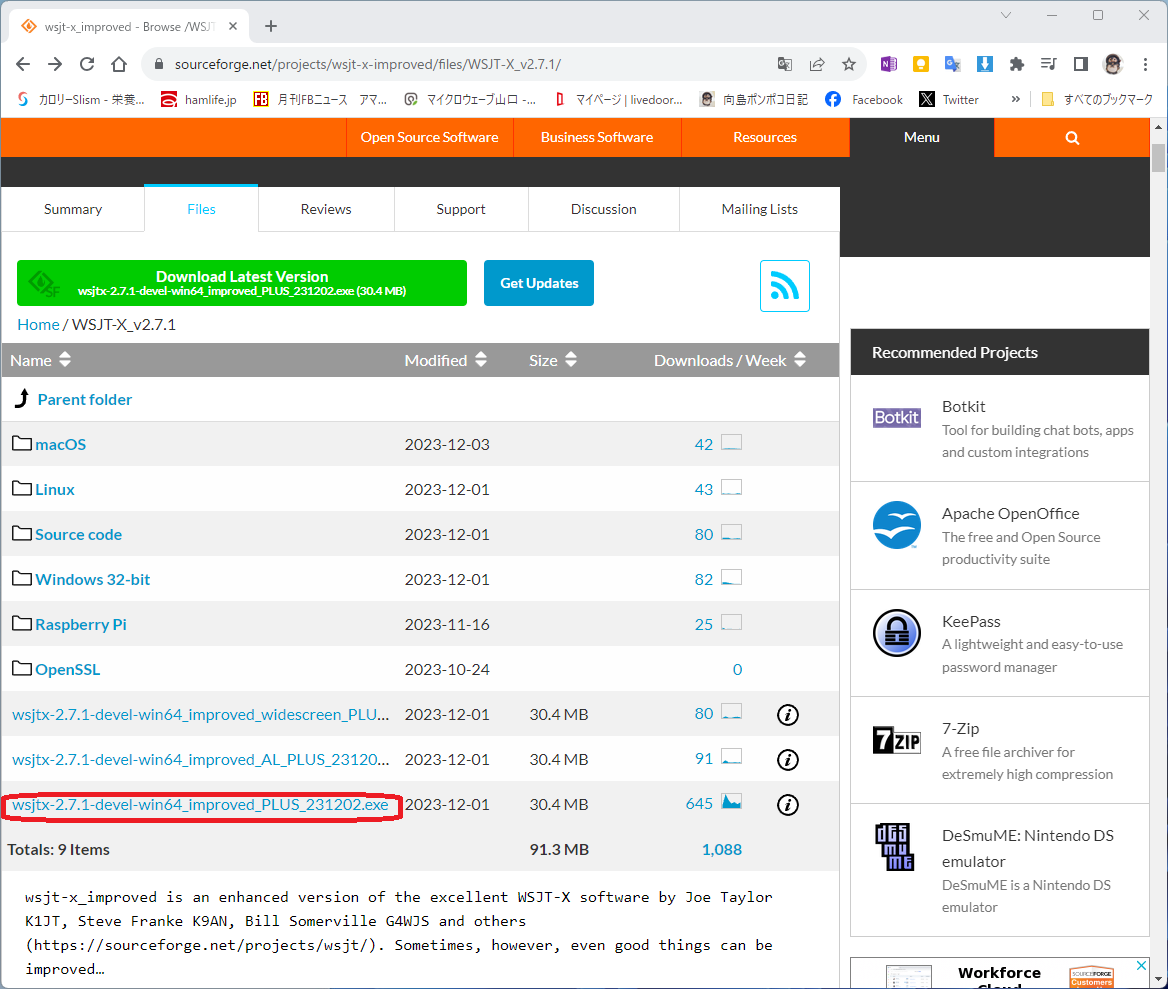This screenshot has height=989, width=1168.
Task: Open the Open Source Software menu
Action: coord(430,138)
